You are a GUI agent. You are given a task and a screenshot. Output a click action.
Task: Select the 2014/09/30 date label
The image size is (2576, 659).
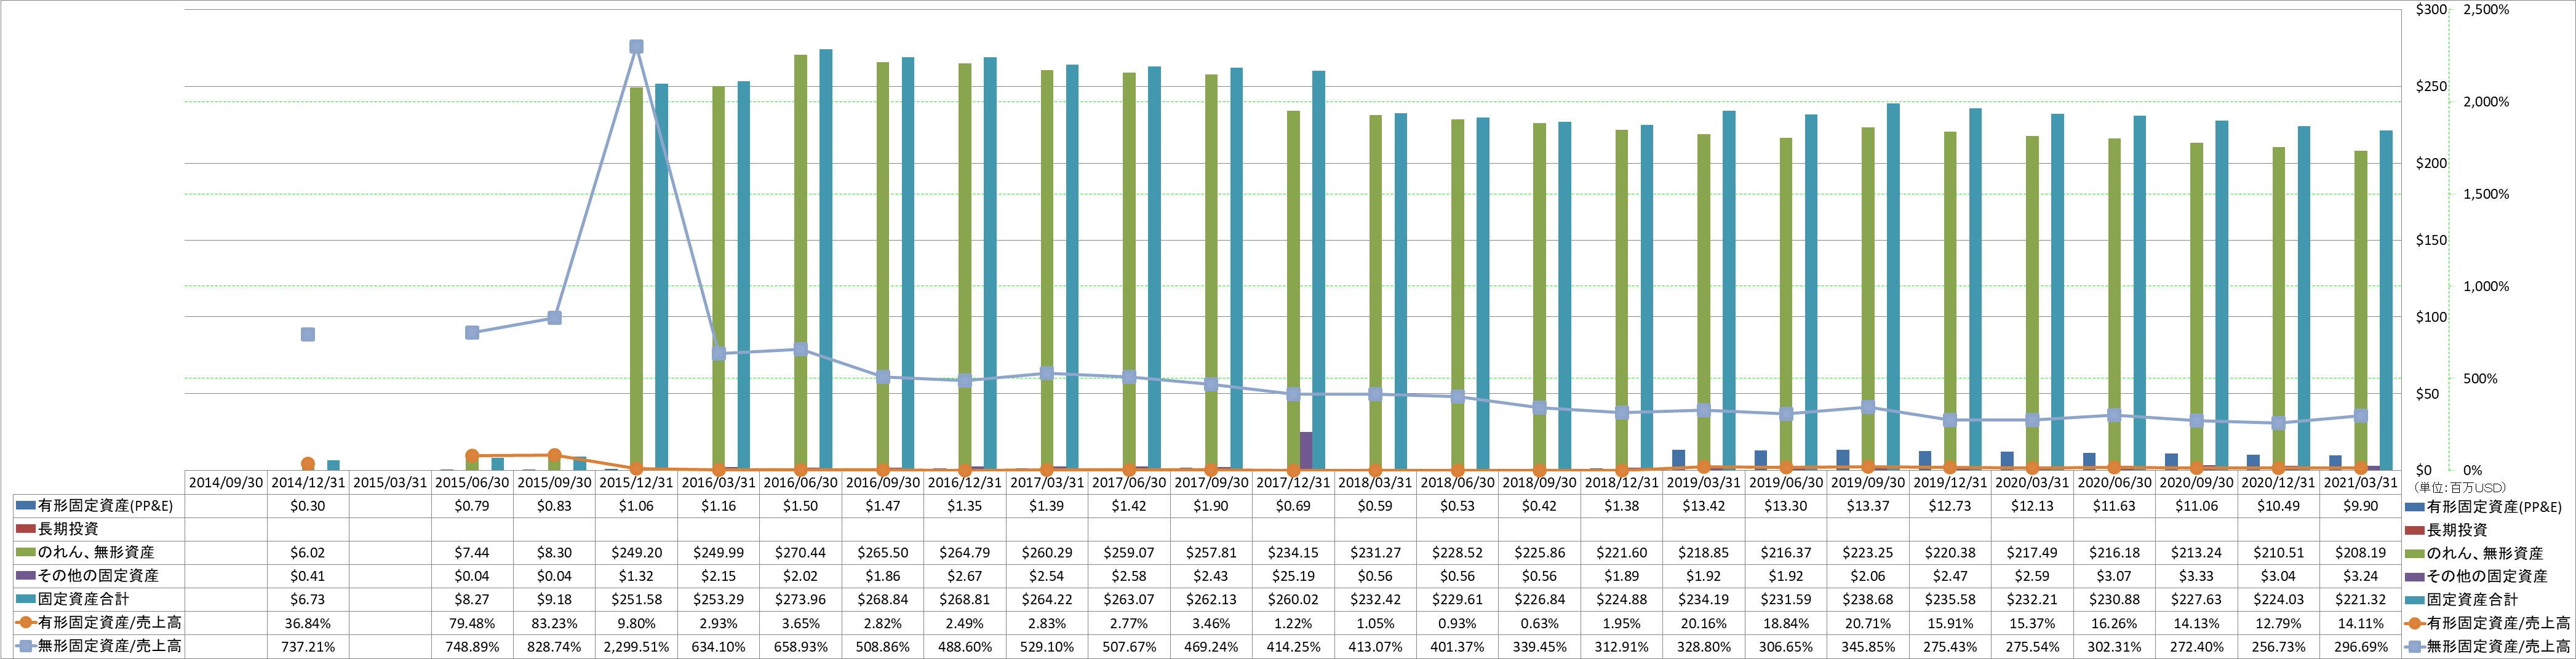coord(226,482)
